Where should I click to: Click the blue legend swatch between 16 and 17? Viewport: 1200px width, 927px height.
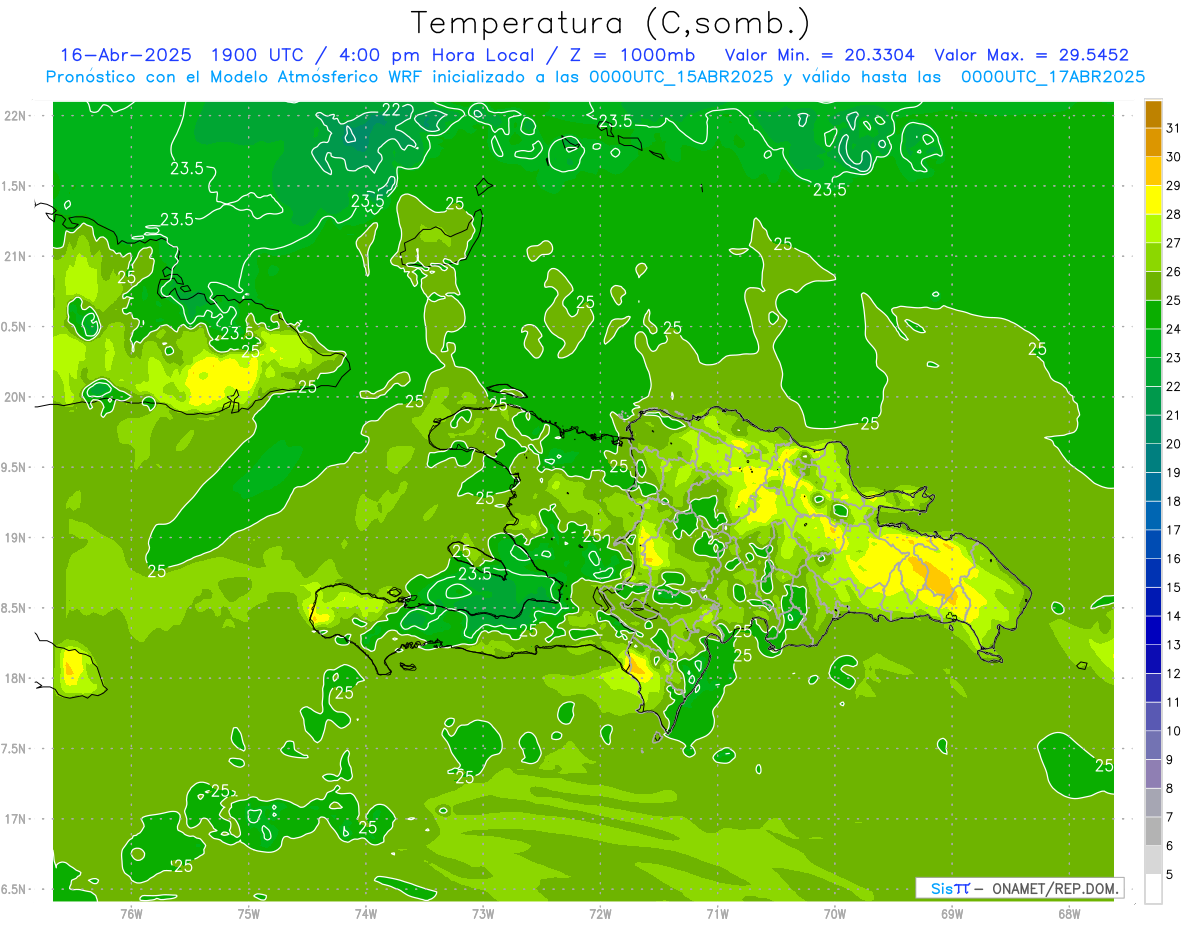coord(1153,544)
